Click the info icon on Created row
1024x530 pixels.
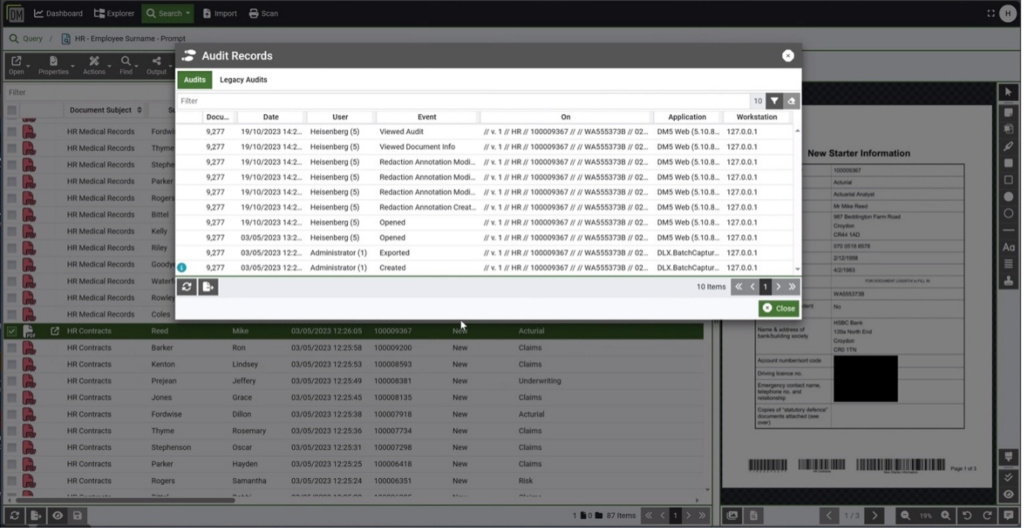point(182,268)
